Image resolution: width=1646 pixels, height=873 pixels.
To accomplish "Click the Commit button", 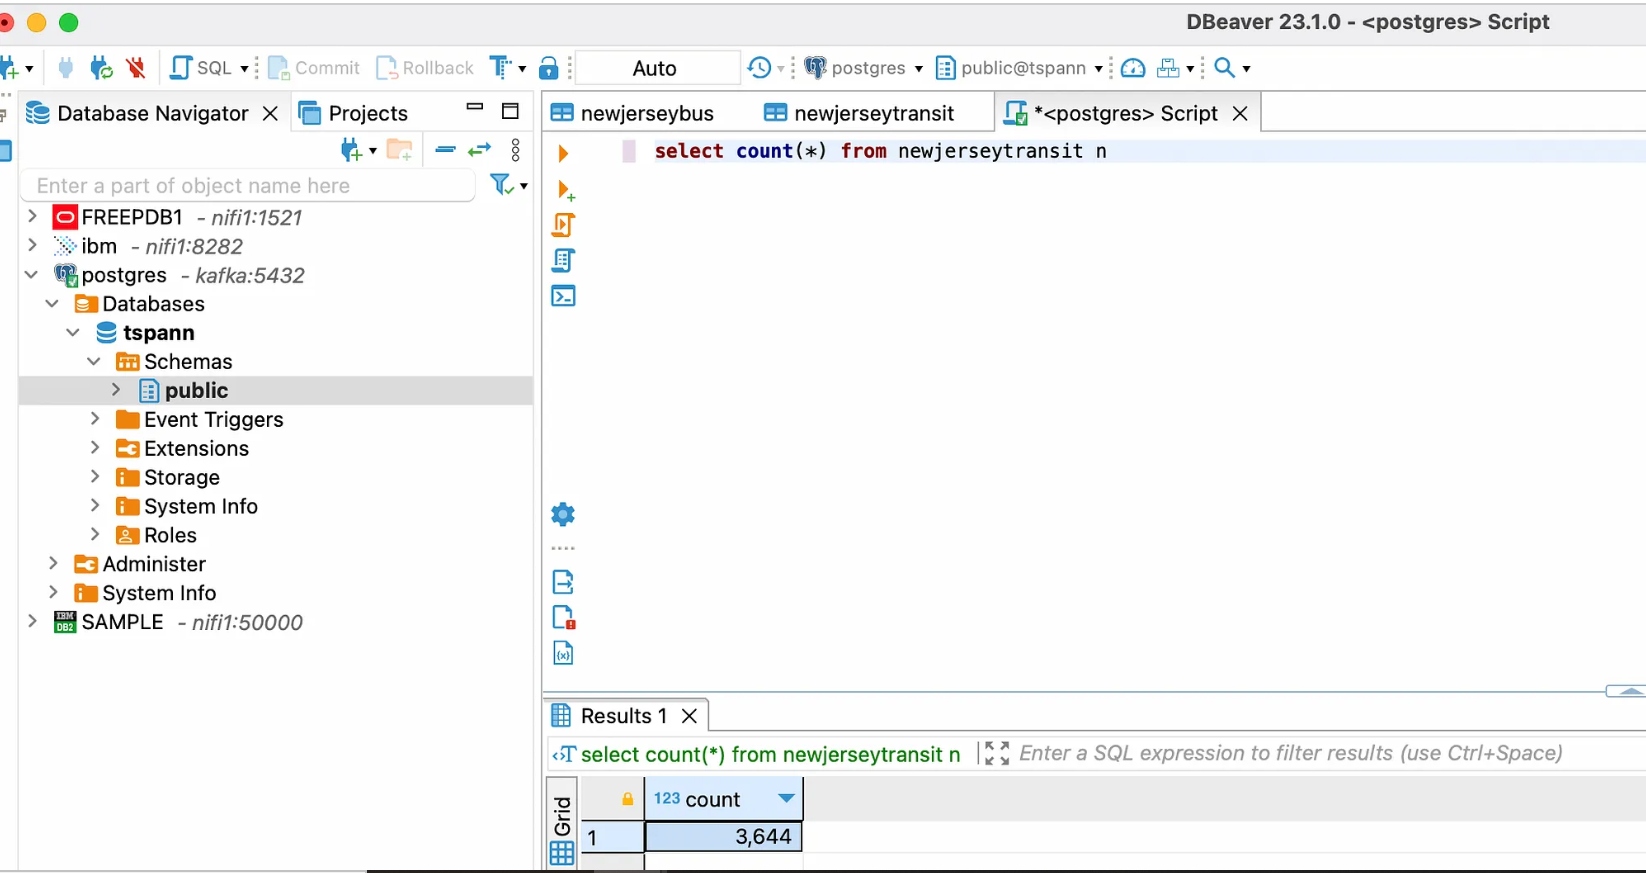I will click(x=314, y=68).
